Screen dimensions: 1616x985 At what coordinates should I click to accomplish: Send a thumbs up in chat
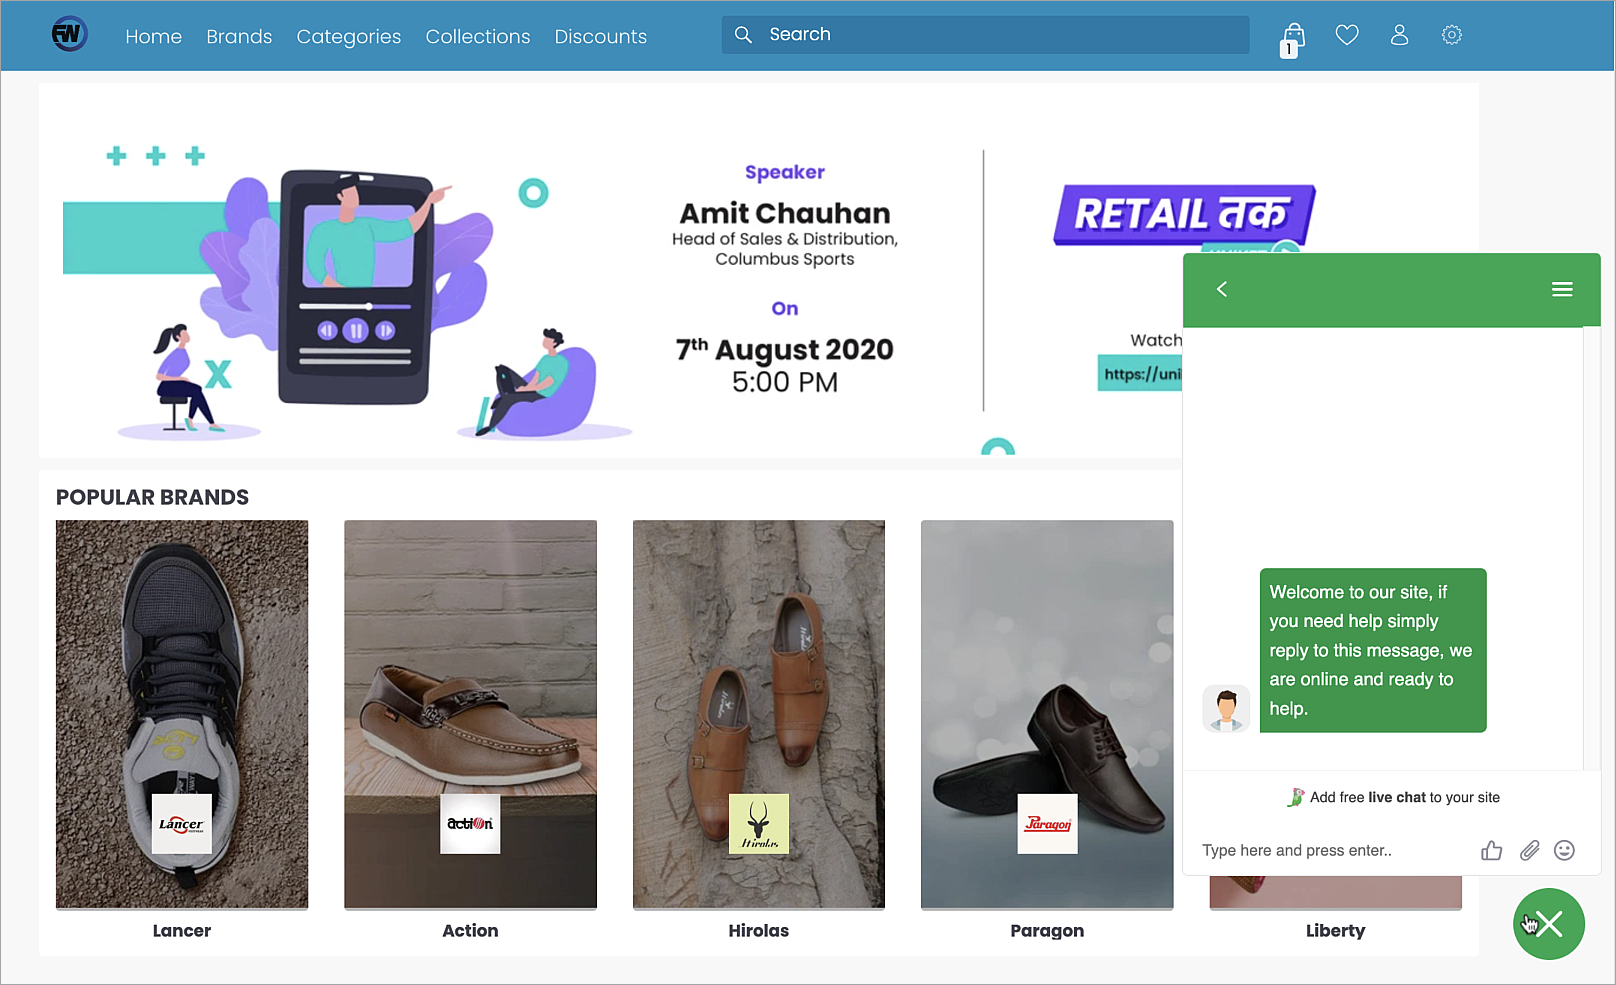click(x=1492, y=850)
